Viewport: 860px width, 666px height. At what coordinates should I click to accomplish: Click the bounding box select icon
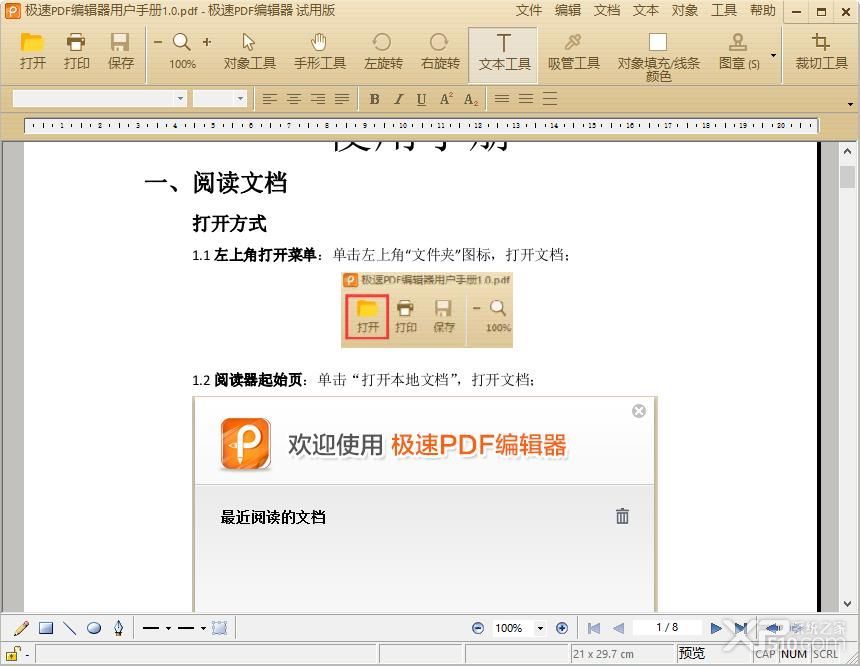click(219, 628)
